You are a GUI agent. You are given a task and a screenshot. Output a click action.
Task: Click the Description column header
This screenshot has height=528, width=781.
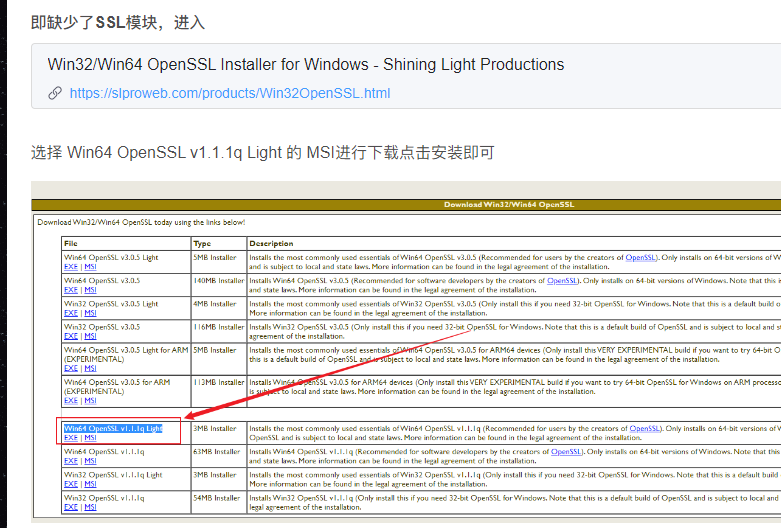click(271, 244)
